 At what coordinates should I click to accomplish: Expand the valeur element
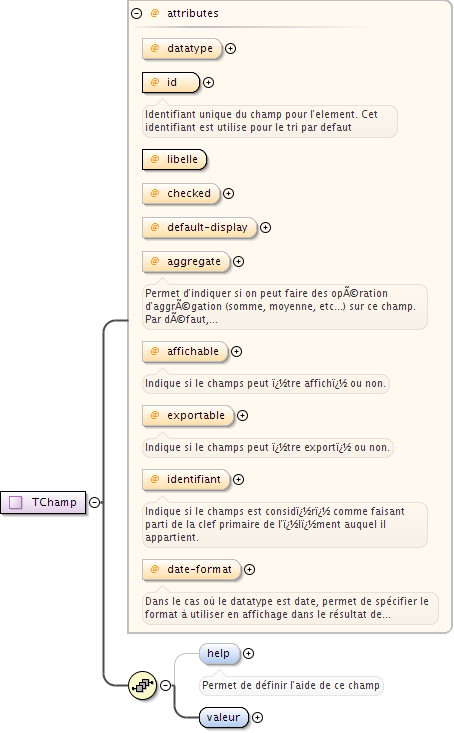258,717
